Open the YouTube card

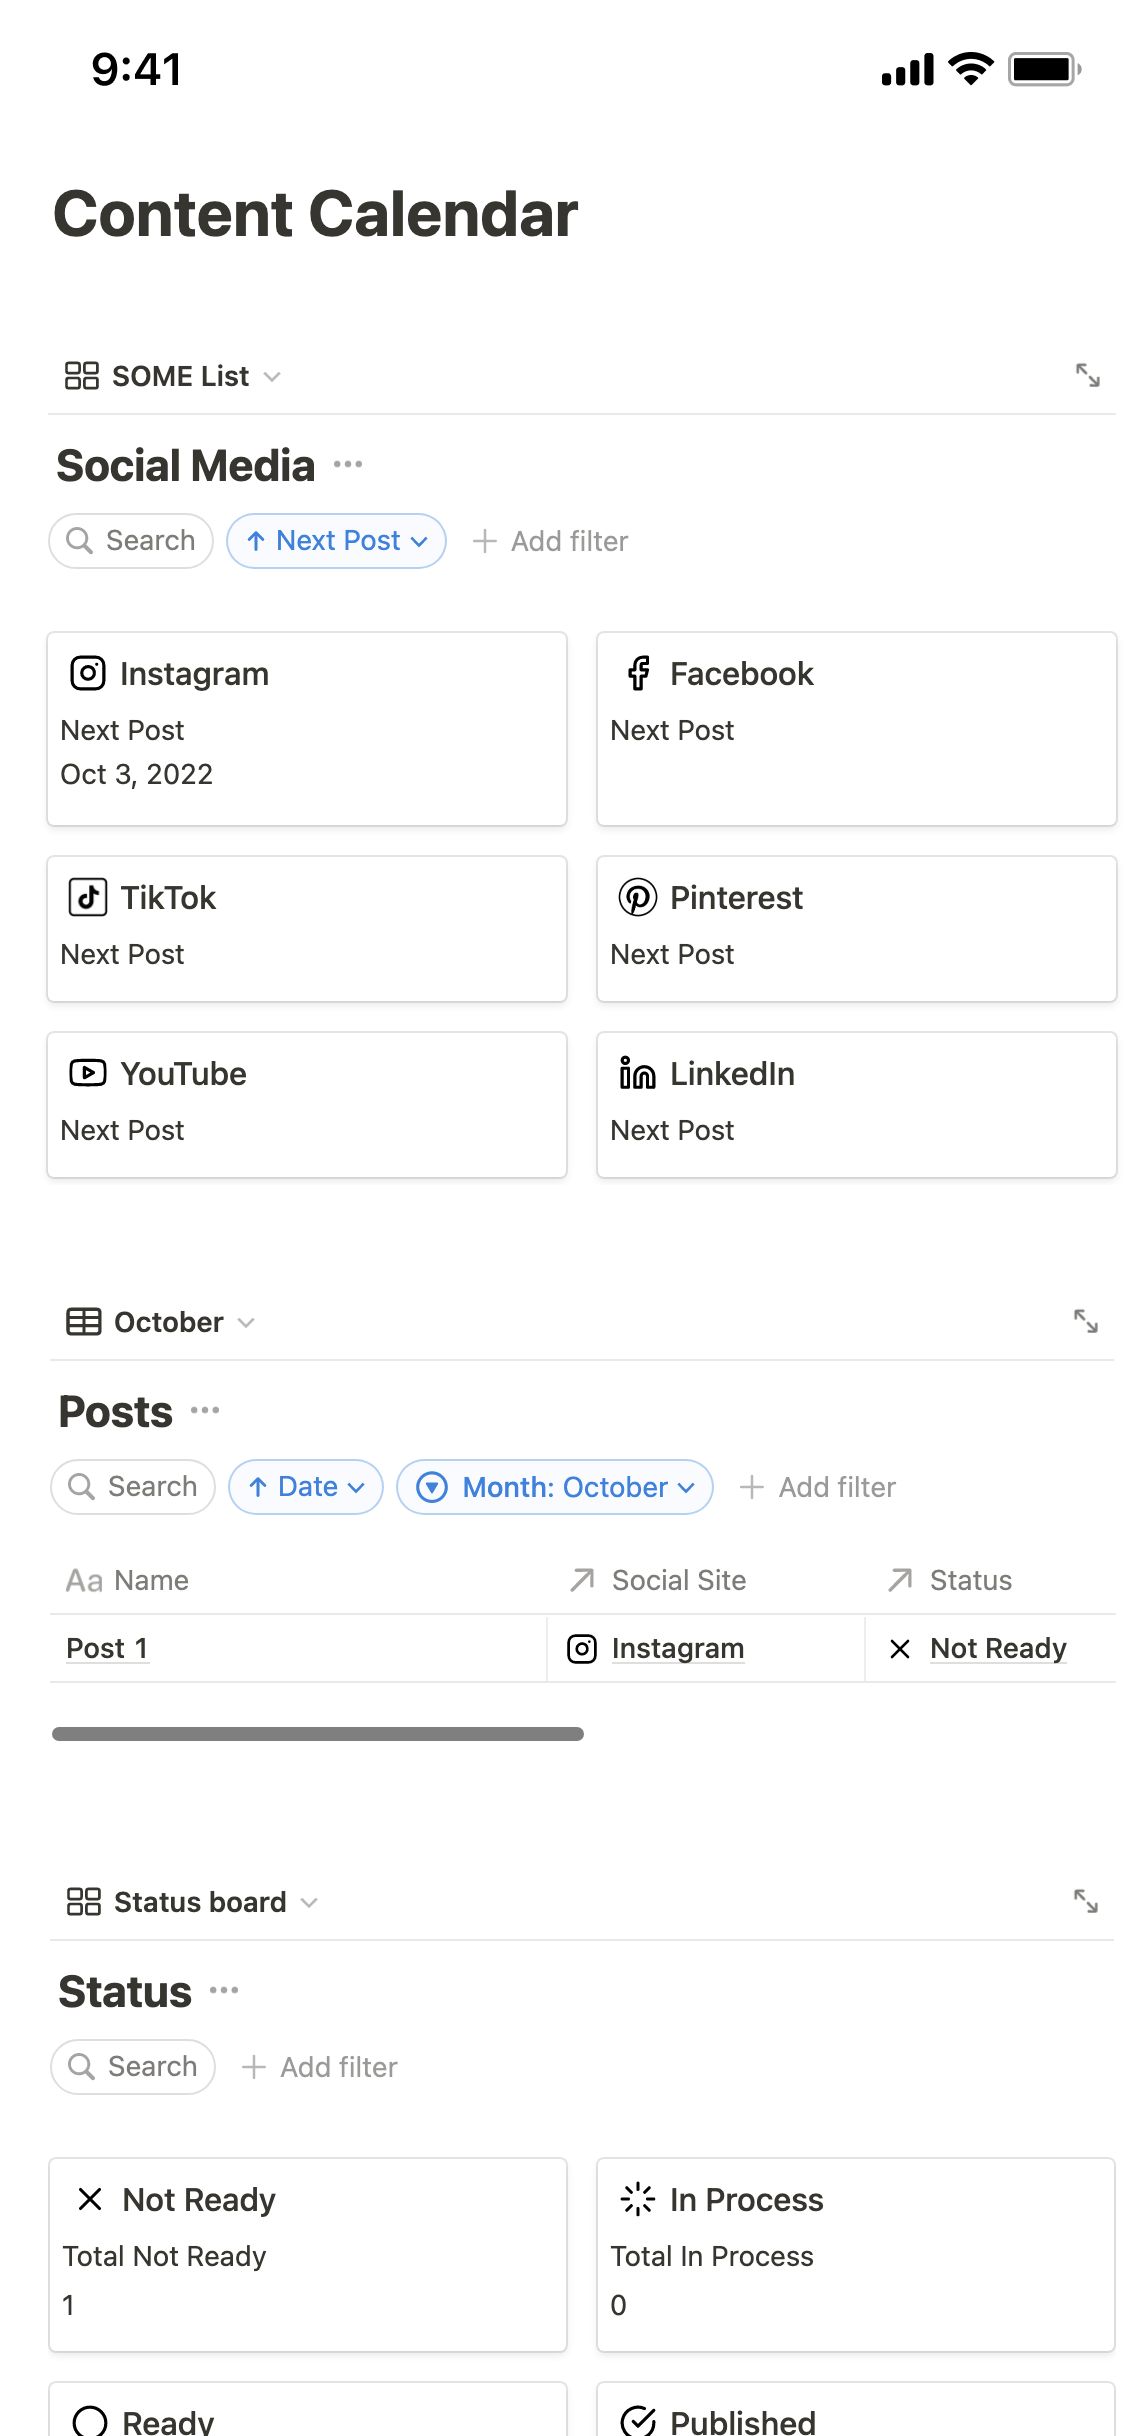point(306,1104)
